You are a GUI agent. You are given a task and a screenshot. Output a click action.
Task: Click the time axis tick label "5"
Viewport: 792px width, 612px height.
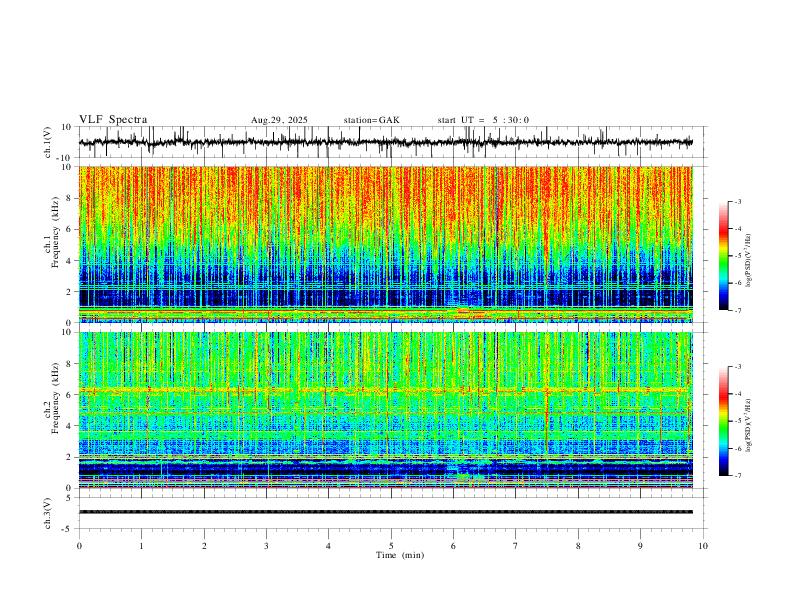coord(391,546)
